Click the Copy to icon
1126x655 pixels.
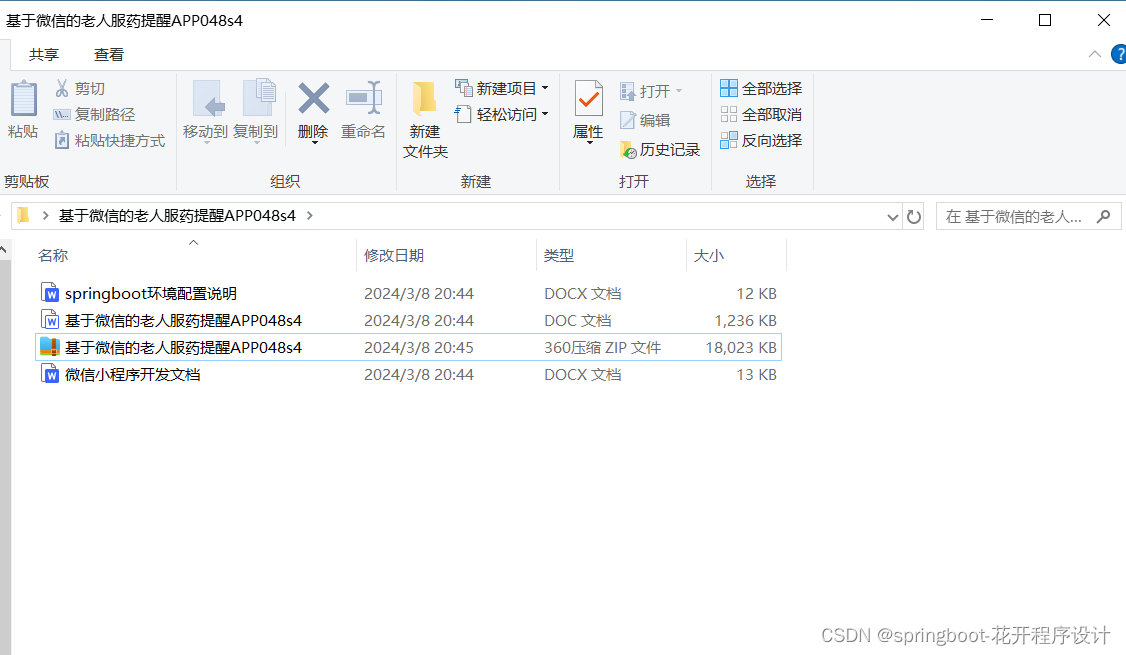[x=259, y=98]
